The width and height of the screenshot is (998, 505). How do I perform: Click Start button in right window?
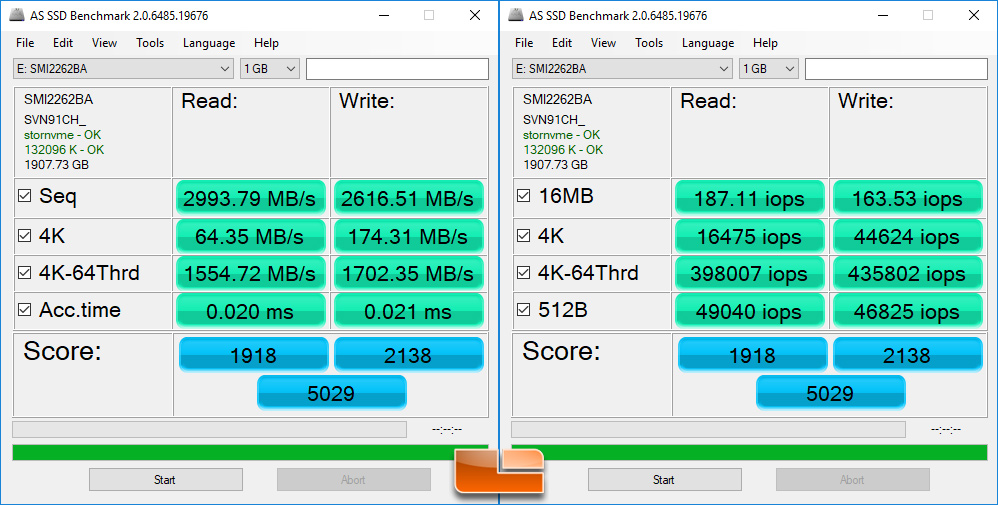coord(664,480)
